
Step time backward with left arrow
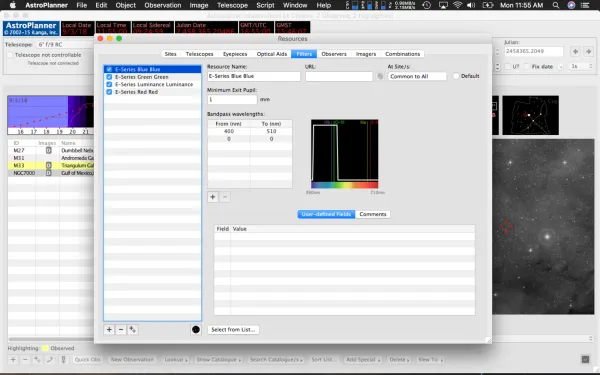point(576,51)
